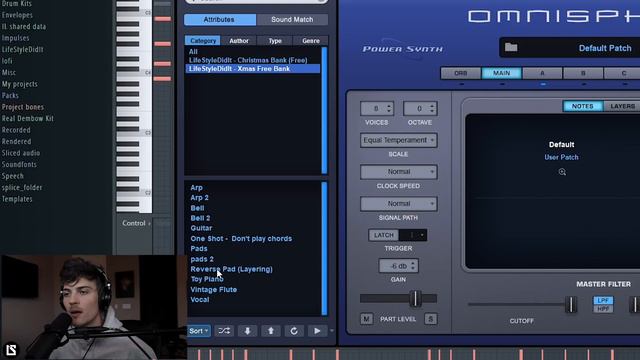640x360 pixels.
Task: Open the MAIN page tab
Action: click(501, 73)
